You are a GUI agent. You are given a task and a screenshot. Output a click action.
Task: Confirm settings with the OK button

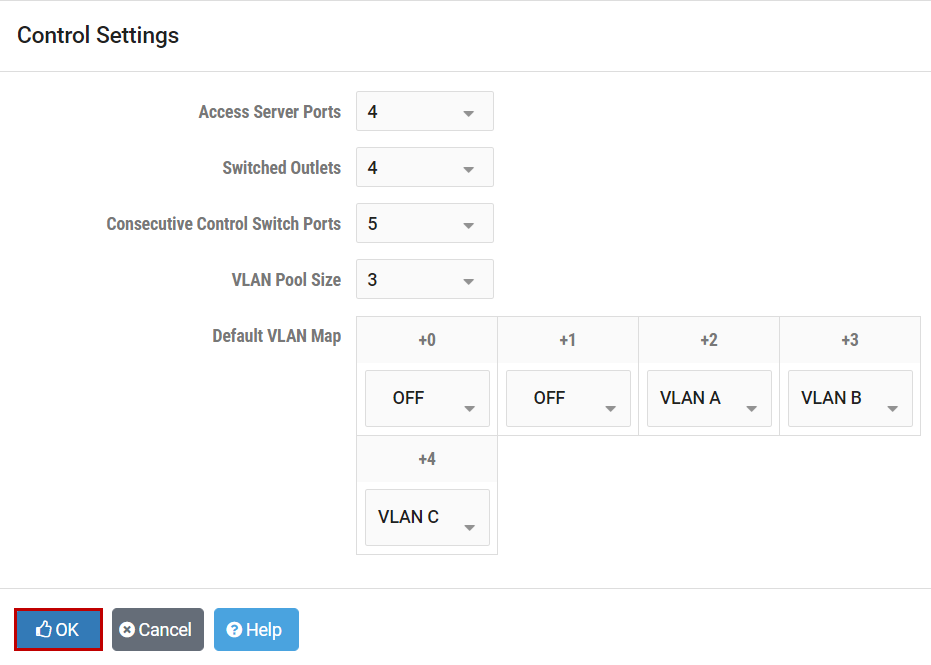(x=58, y=629)
